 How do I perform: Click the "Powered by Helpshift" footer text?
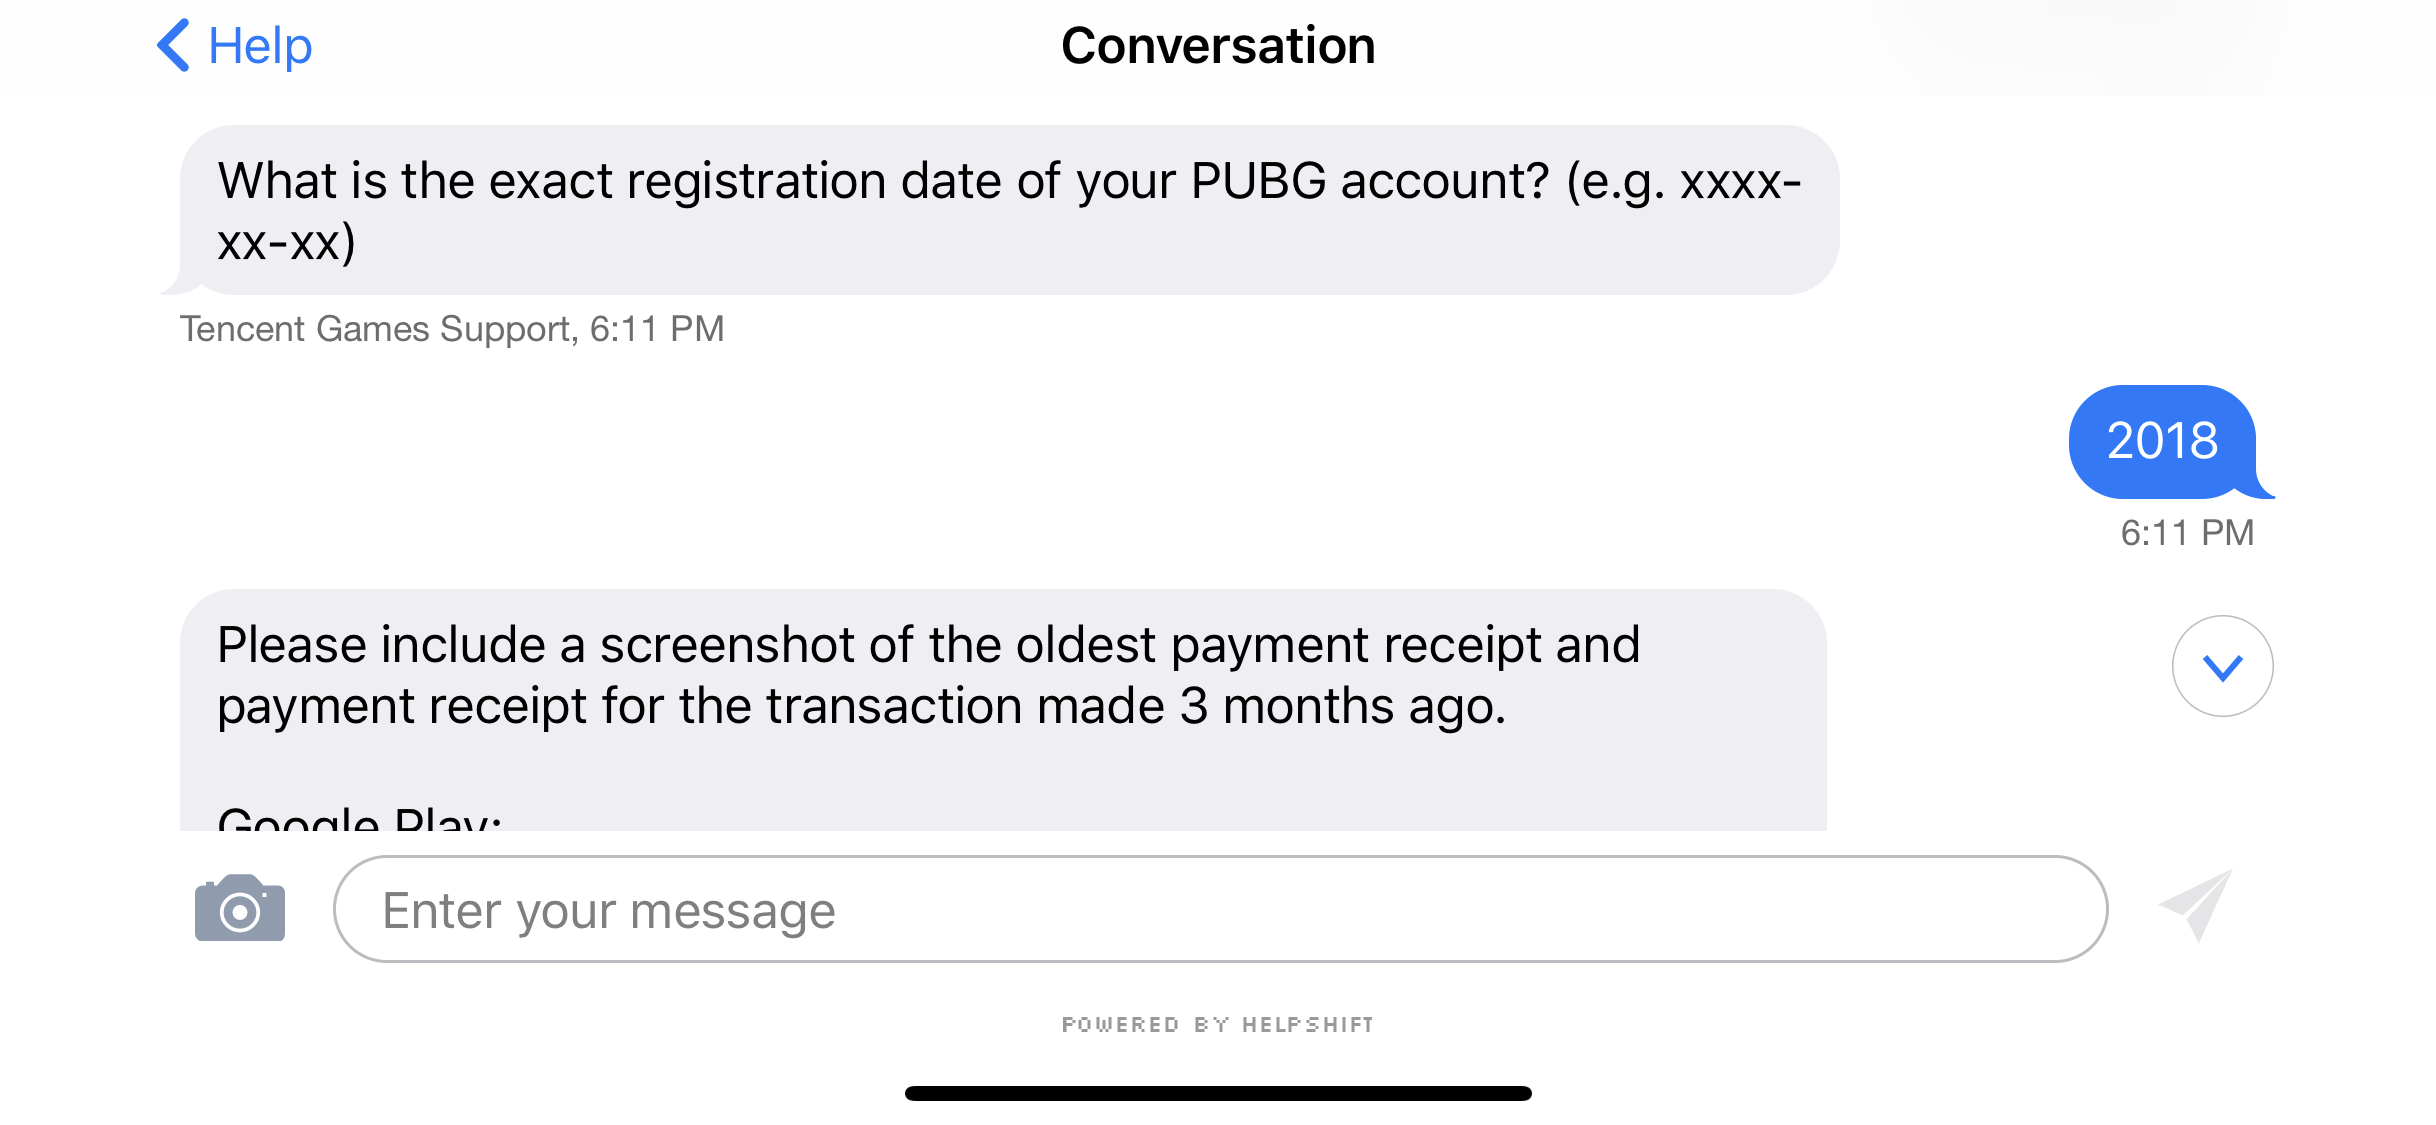tap(1218, 1024)
